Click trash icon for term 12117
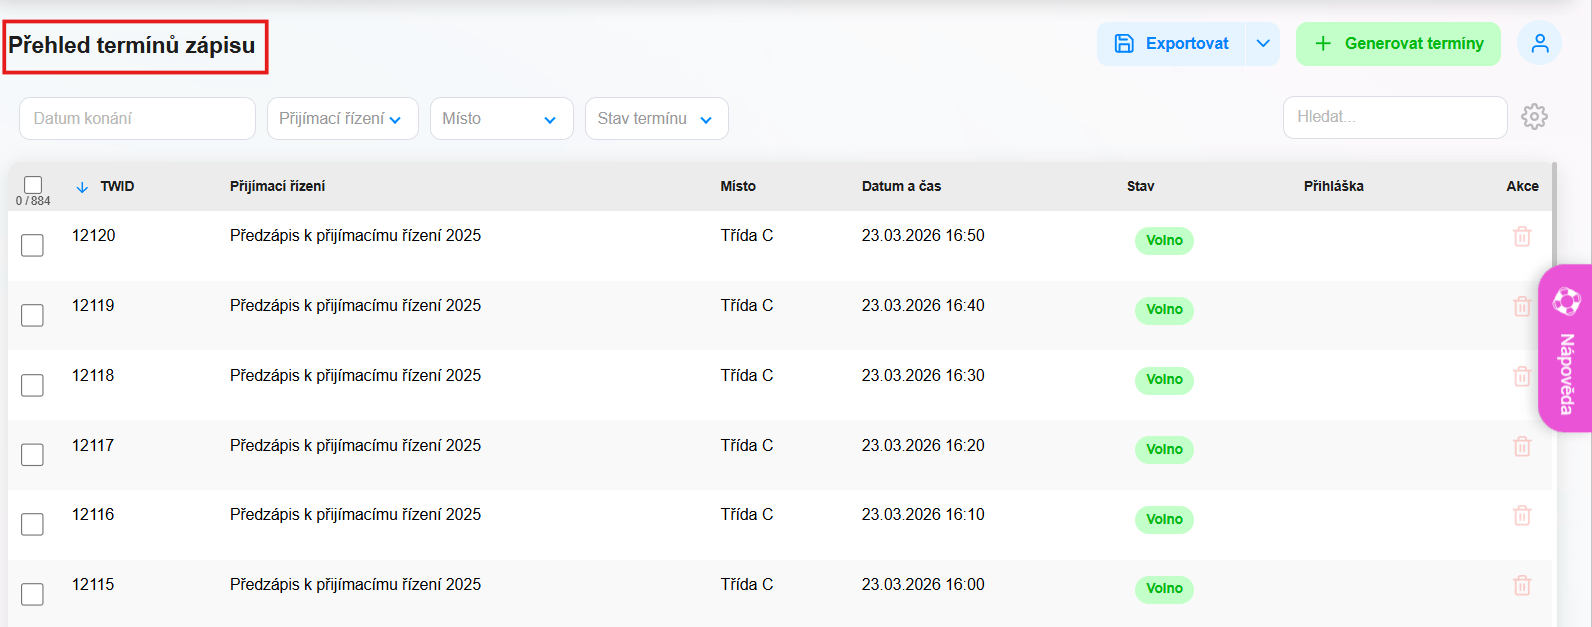The height and width of the screenshot is (627, 1592). click(1522, 447)
